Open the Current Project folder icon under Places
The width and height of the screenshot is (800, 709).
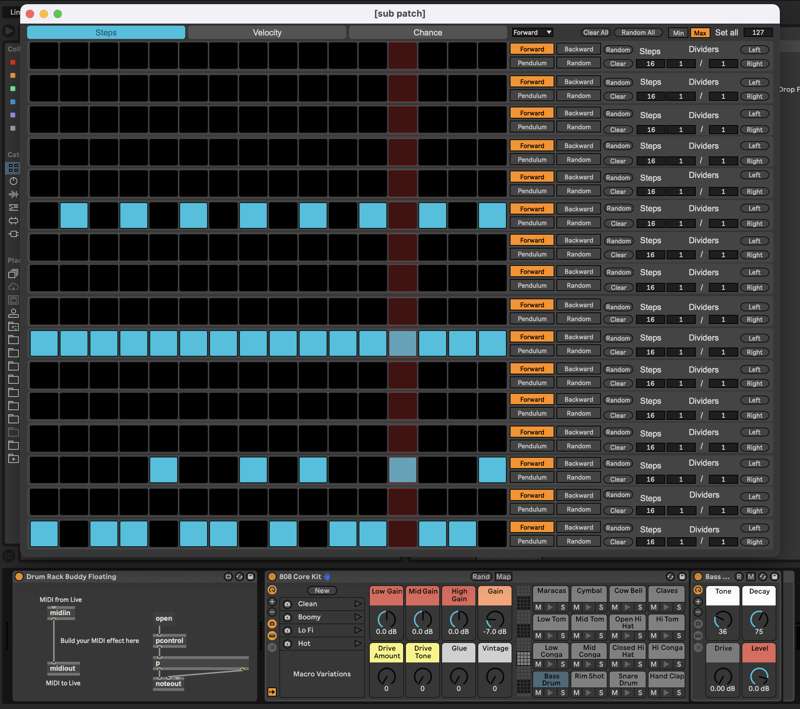(13, 326)
